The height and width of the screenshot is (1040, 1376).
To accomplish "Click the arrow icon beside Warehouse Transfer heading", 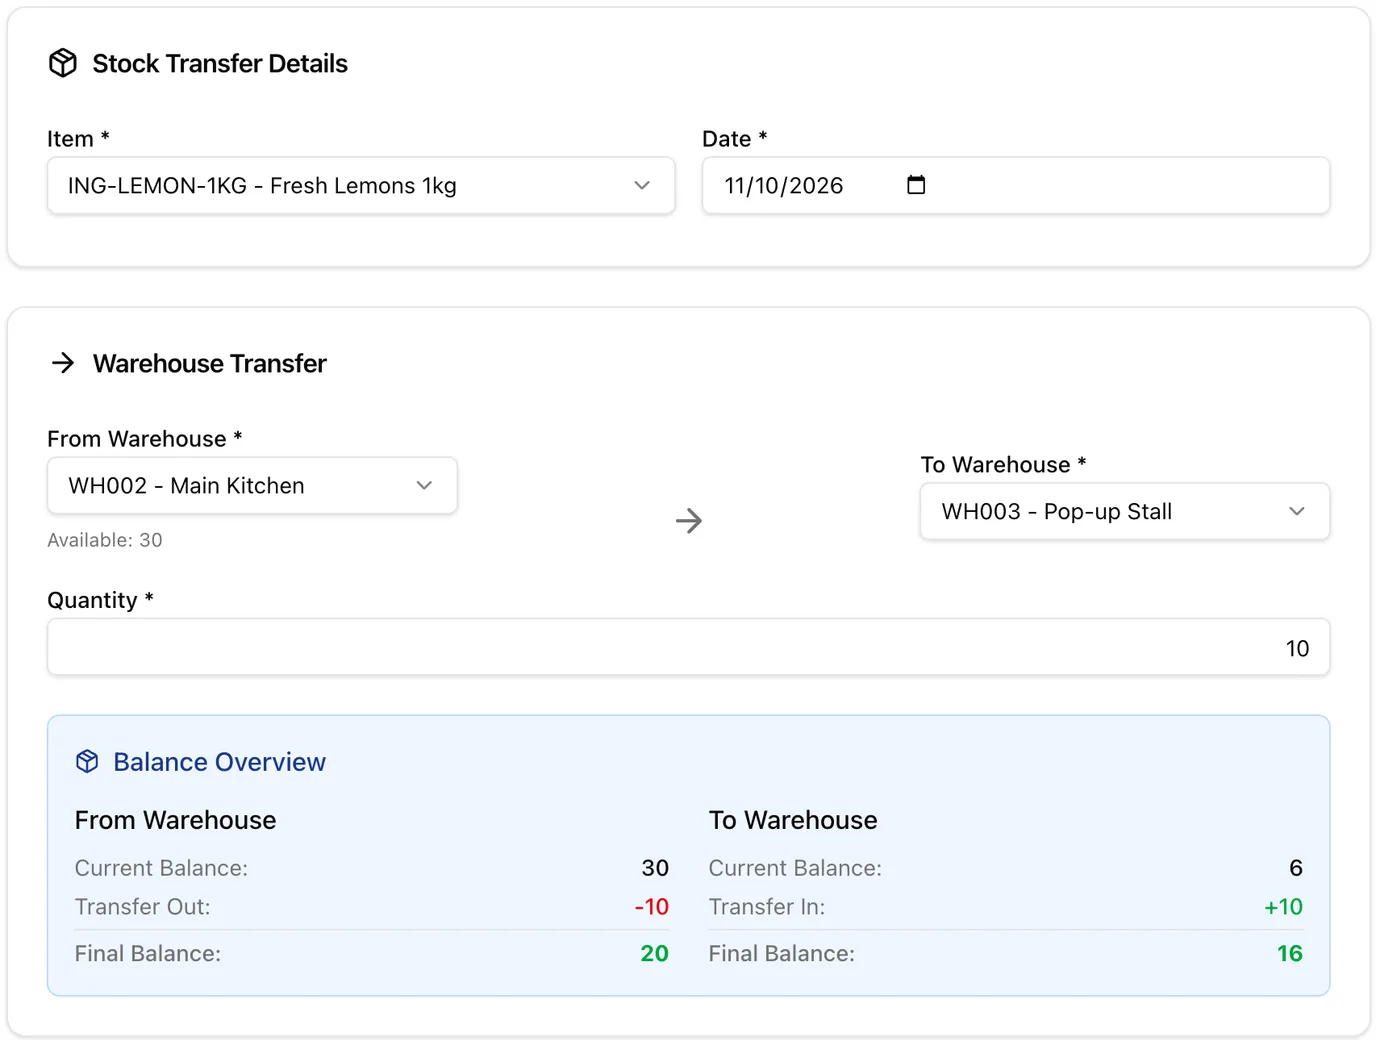I will point(63,362).
